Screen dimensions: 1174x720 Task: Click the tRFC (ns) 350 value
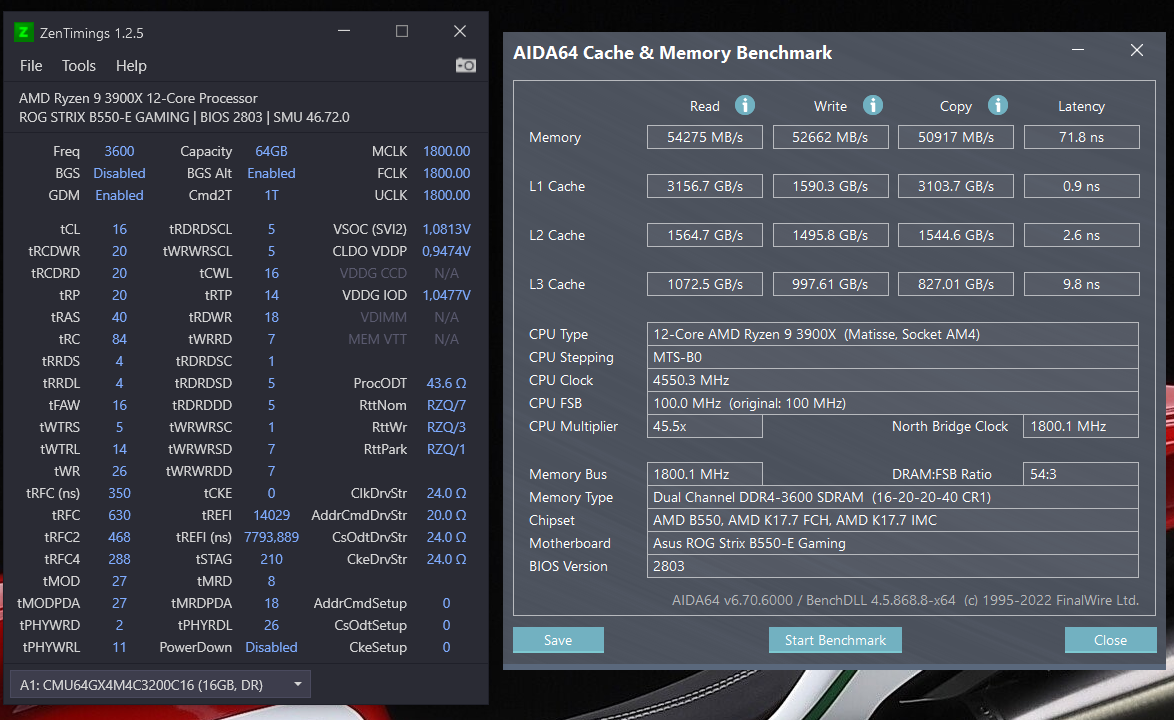(x=119, y=493)
